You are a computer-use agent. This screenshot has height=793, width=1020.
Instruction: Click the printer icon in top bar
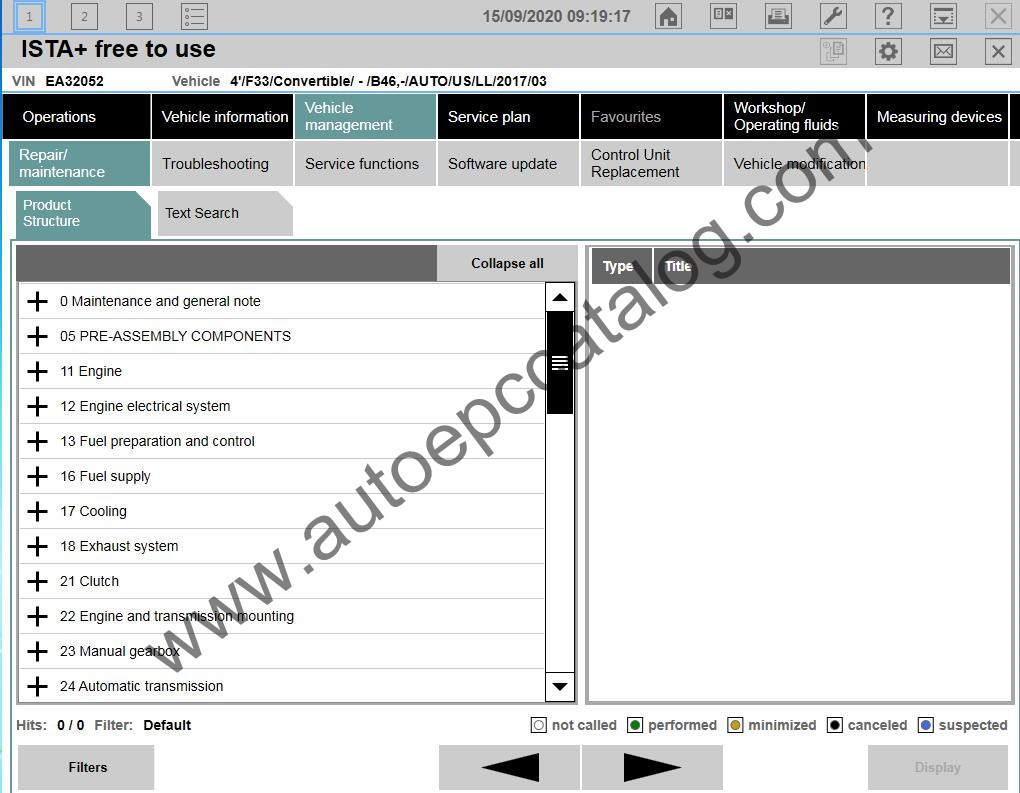tap(778, 16)
